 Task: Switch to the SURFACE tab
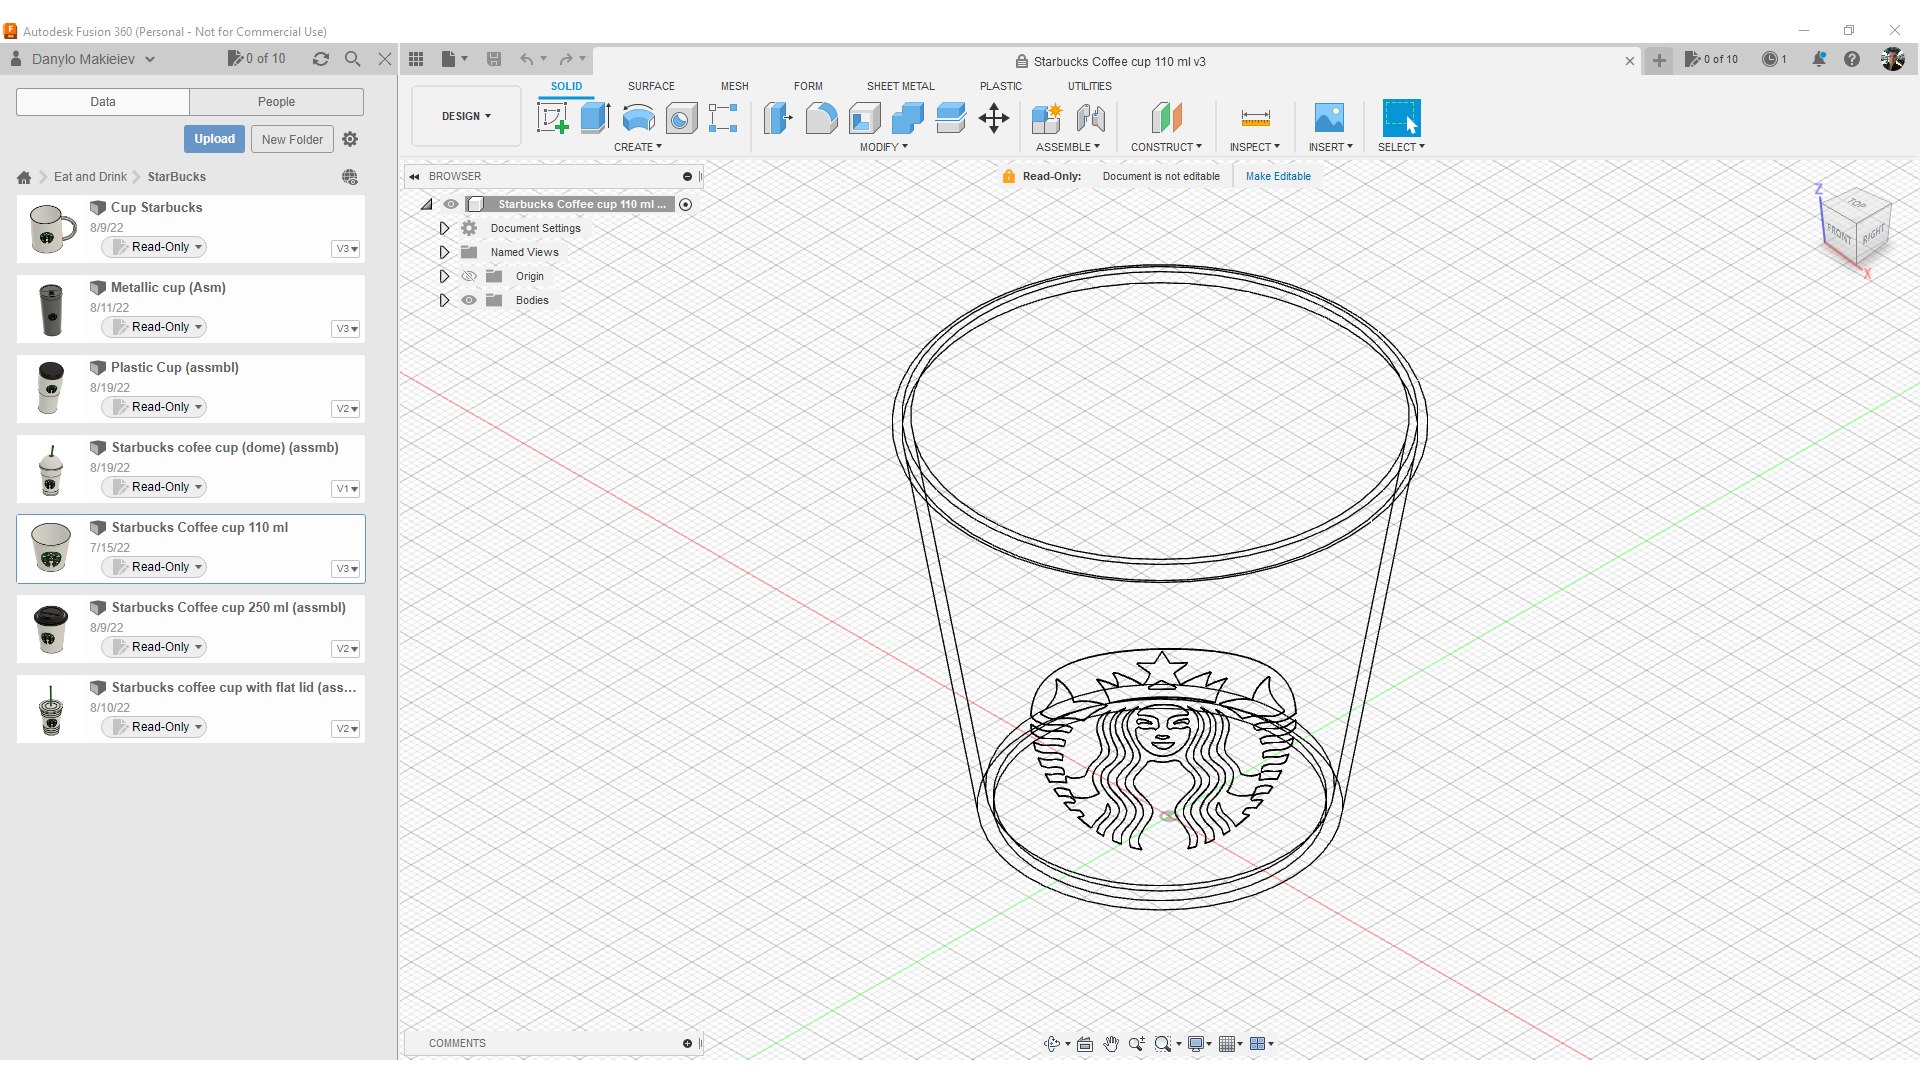(651, 86)
